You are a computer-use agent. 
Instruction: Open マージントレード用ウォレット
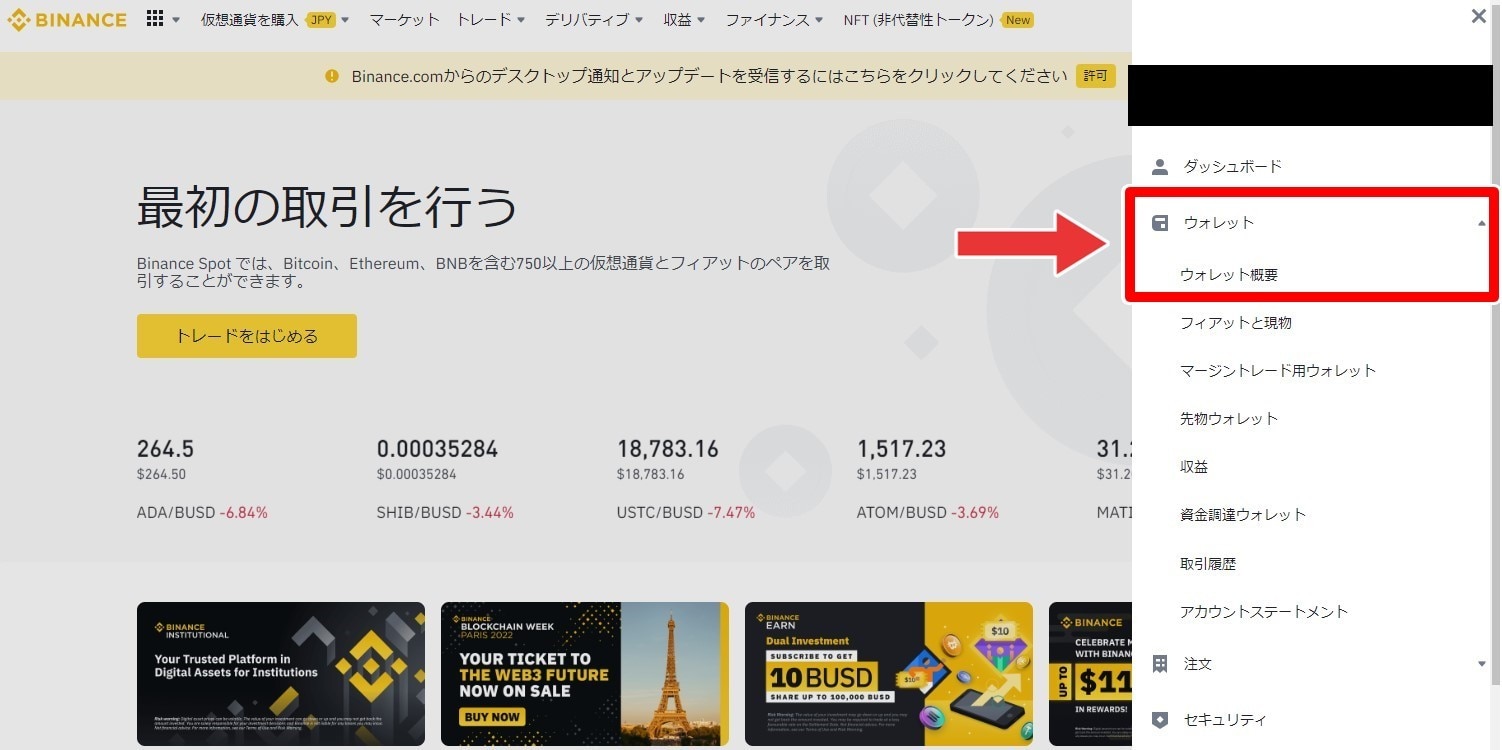[1278, 371]
